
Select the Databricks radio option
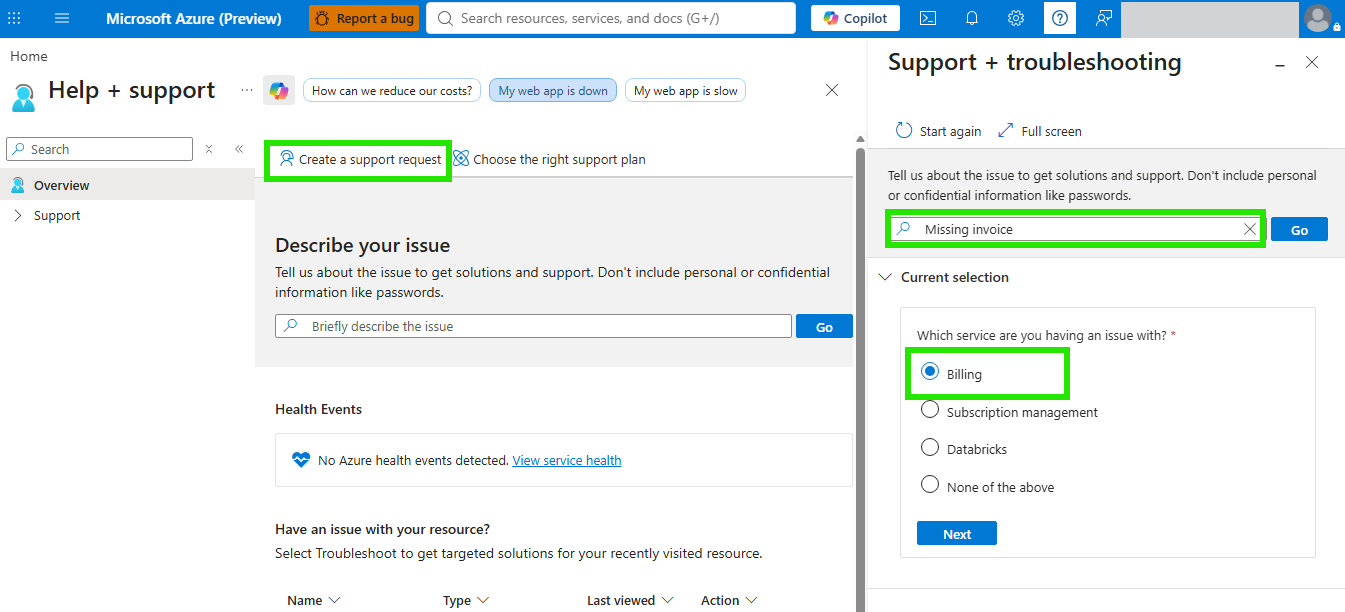coord(930,447)
